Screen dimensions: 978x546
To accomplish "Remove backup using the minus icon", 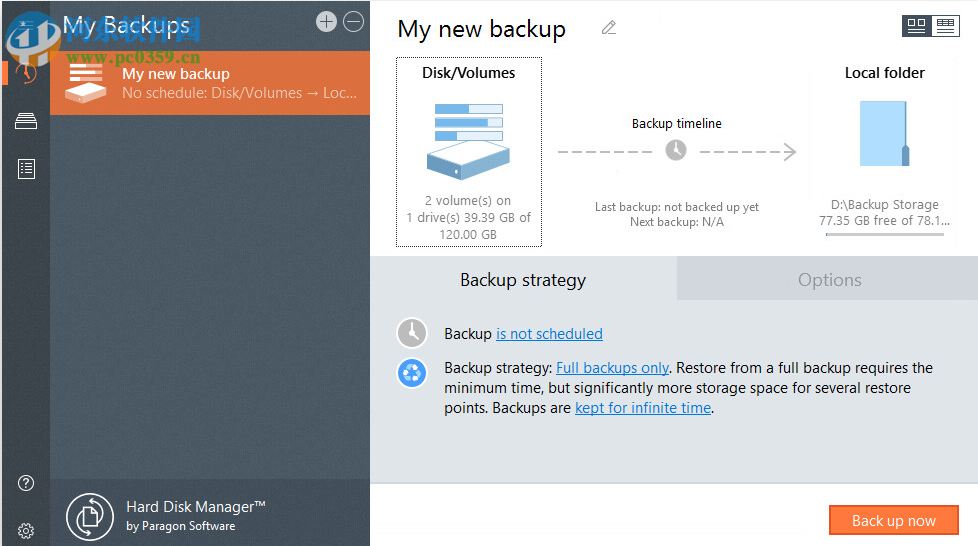I will click(354, 22).
